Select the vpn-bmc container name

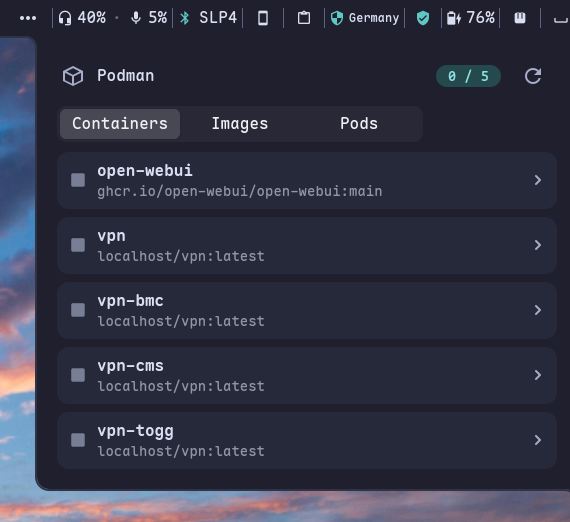point(130,301)
